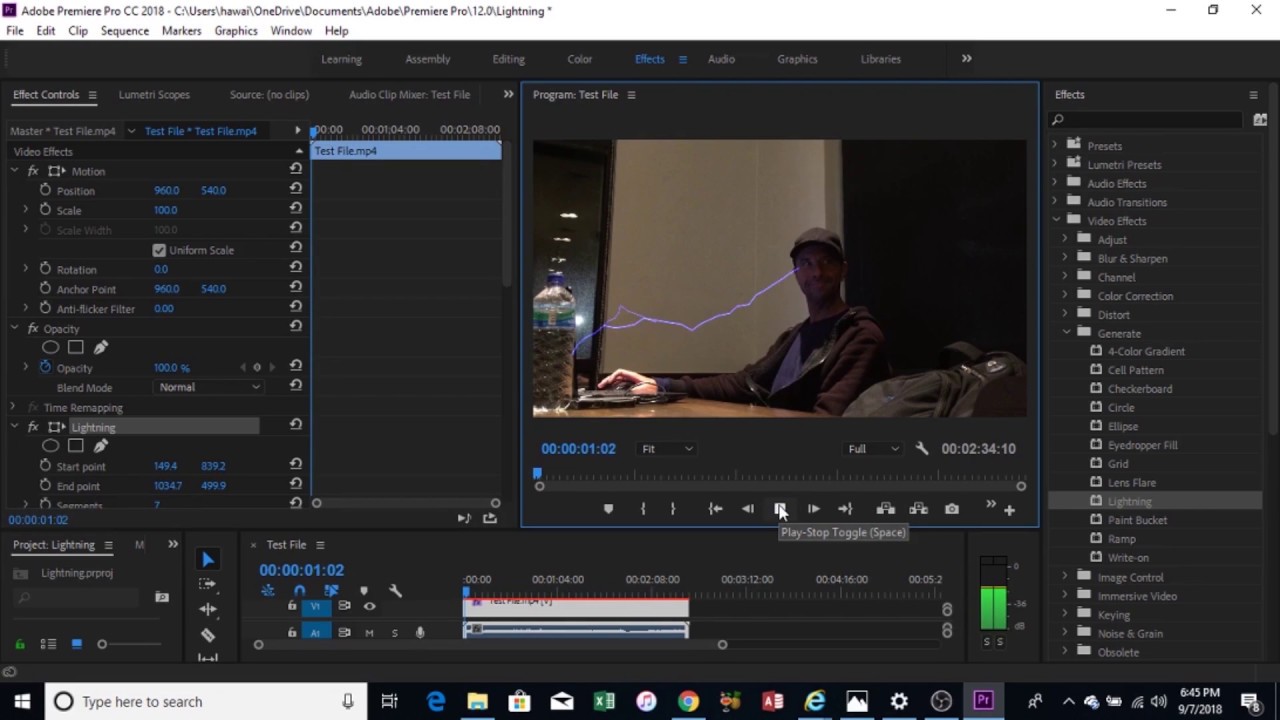Toggle nest sequence insert mode in timeline
The height and width of the screenshot is (720, 1280).
pos(268,591)
